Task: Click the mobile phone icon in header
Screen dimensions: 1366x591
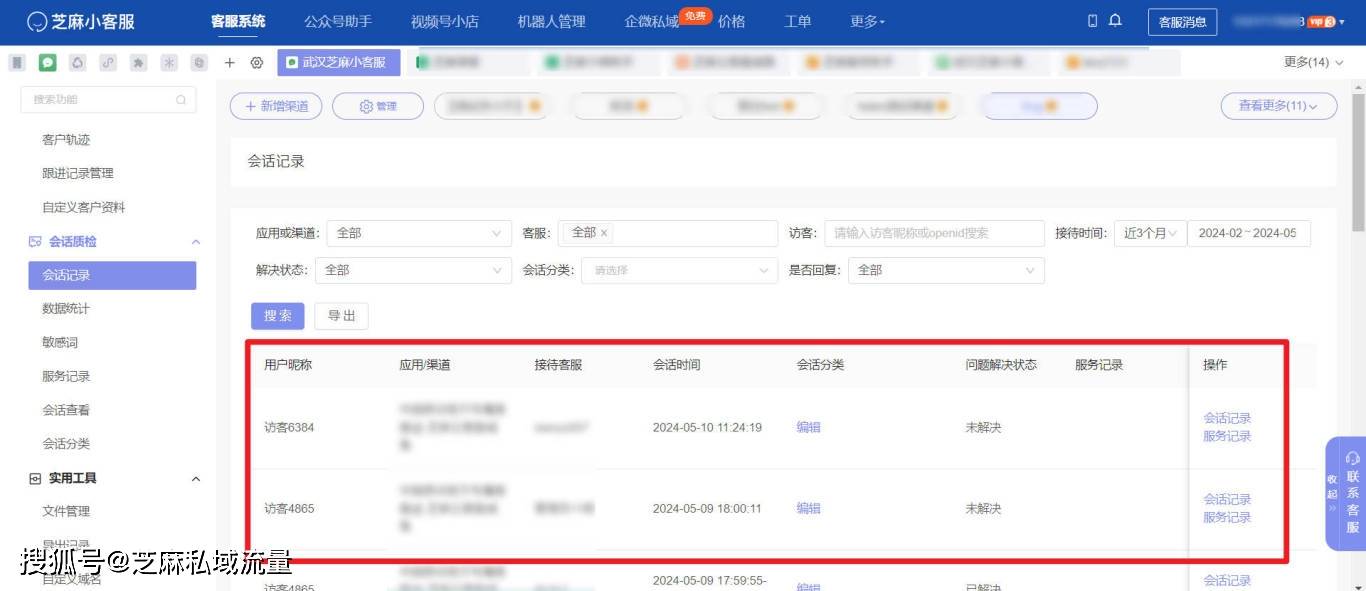Action: click(1093, 21)
